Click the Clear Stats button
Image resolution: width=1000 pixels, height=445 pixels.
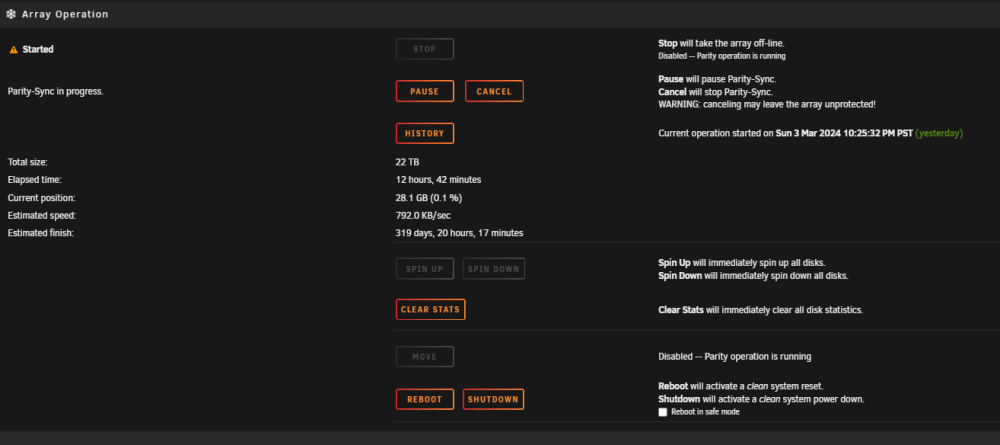click(x=430, y=309)
